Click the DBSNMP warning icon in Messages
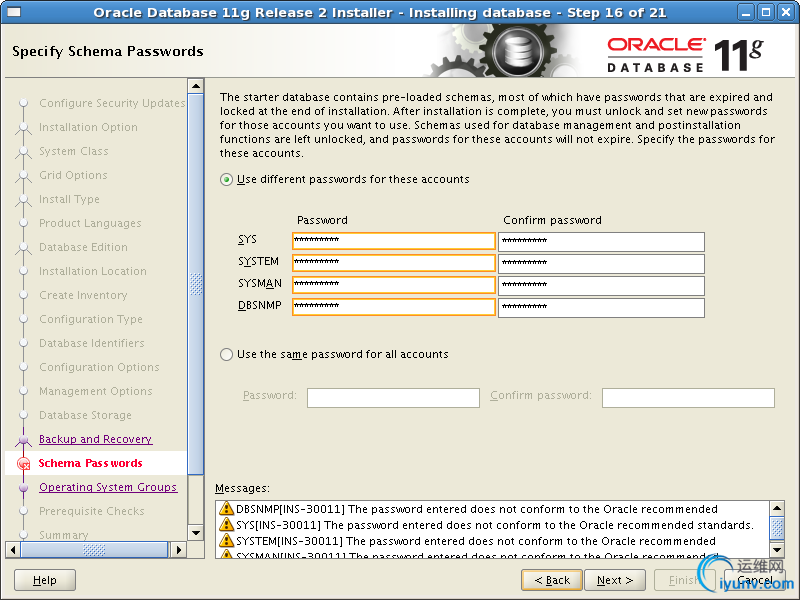Viewport: 800px width, 600px height. click(x=226, y=509)
